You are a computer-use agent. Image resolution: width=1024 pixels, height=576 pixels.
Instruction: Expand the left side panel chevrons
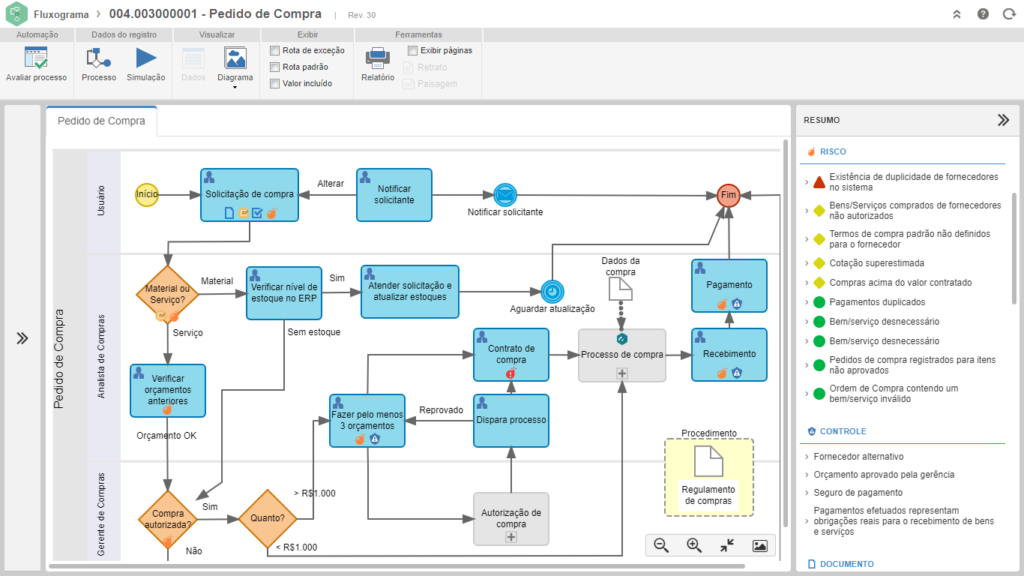tap(22, 338)
